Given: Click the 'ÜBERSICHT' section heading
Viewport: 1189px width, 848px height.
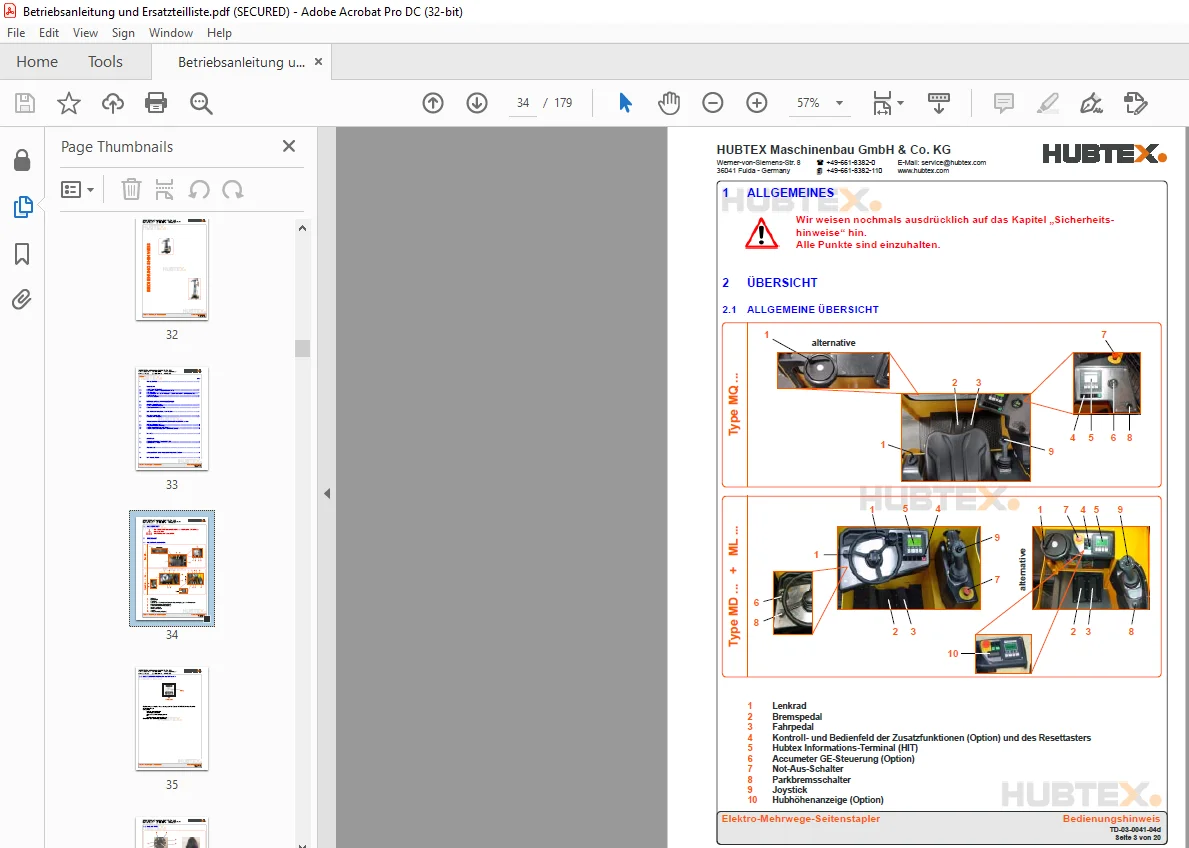Looking at the screenshot, I should pyautogui.click(x=782, y=283).
